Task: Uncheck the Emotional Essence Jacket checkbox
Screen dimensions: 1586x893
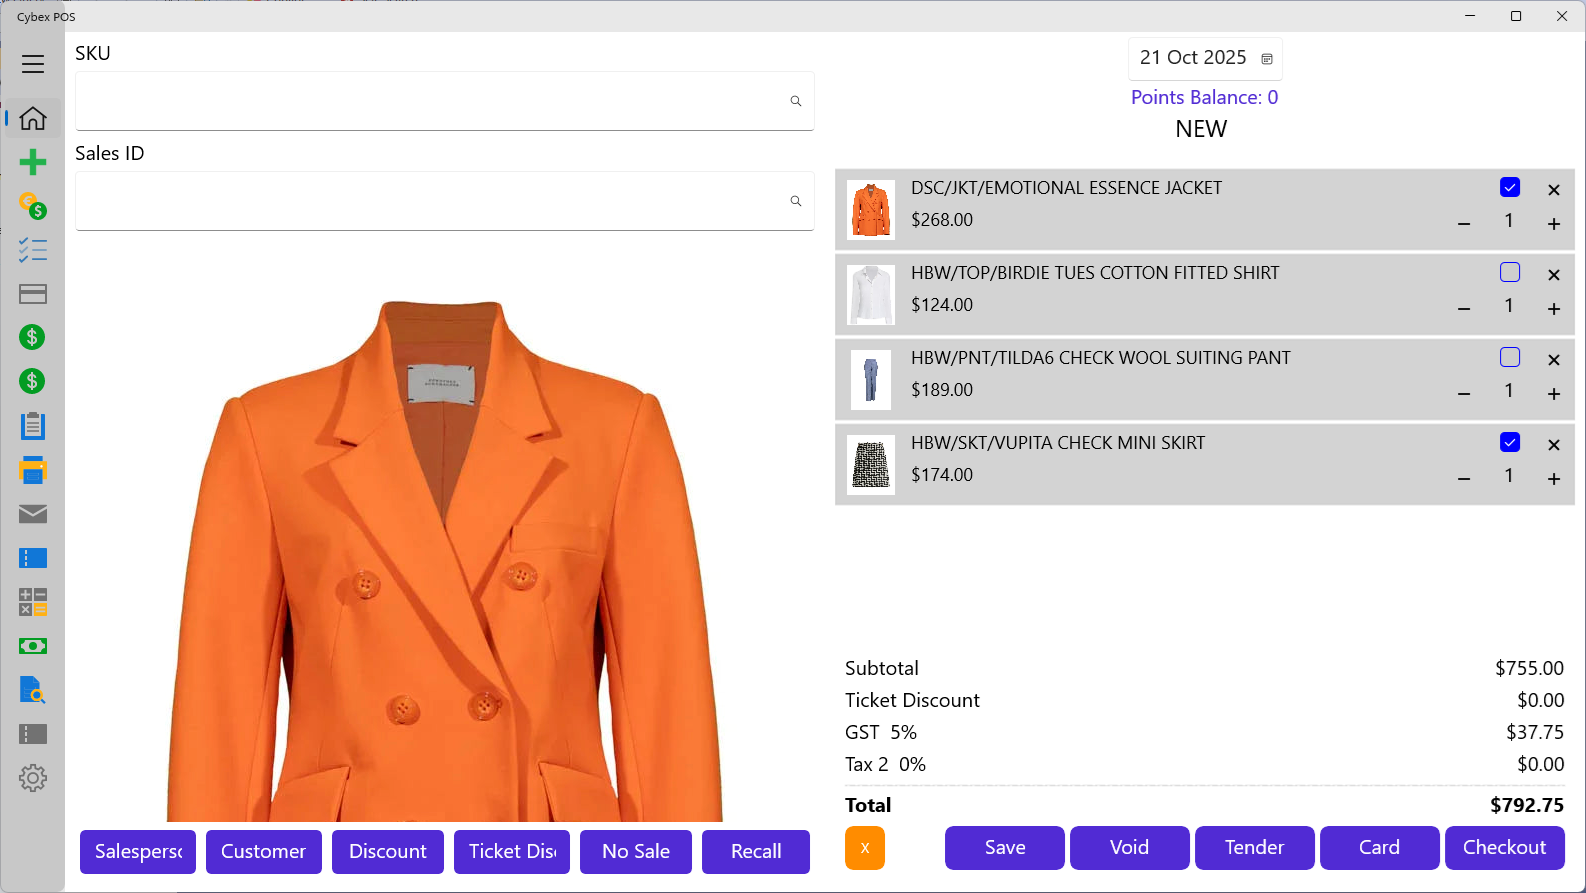Action: point(1510,187)
